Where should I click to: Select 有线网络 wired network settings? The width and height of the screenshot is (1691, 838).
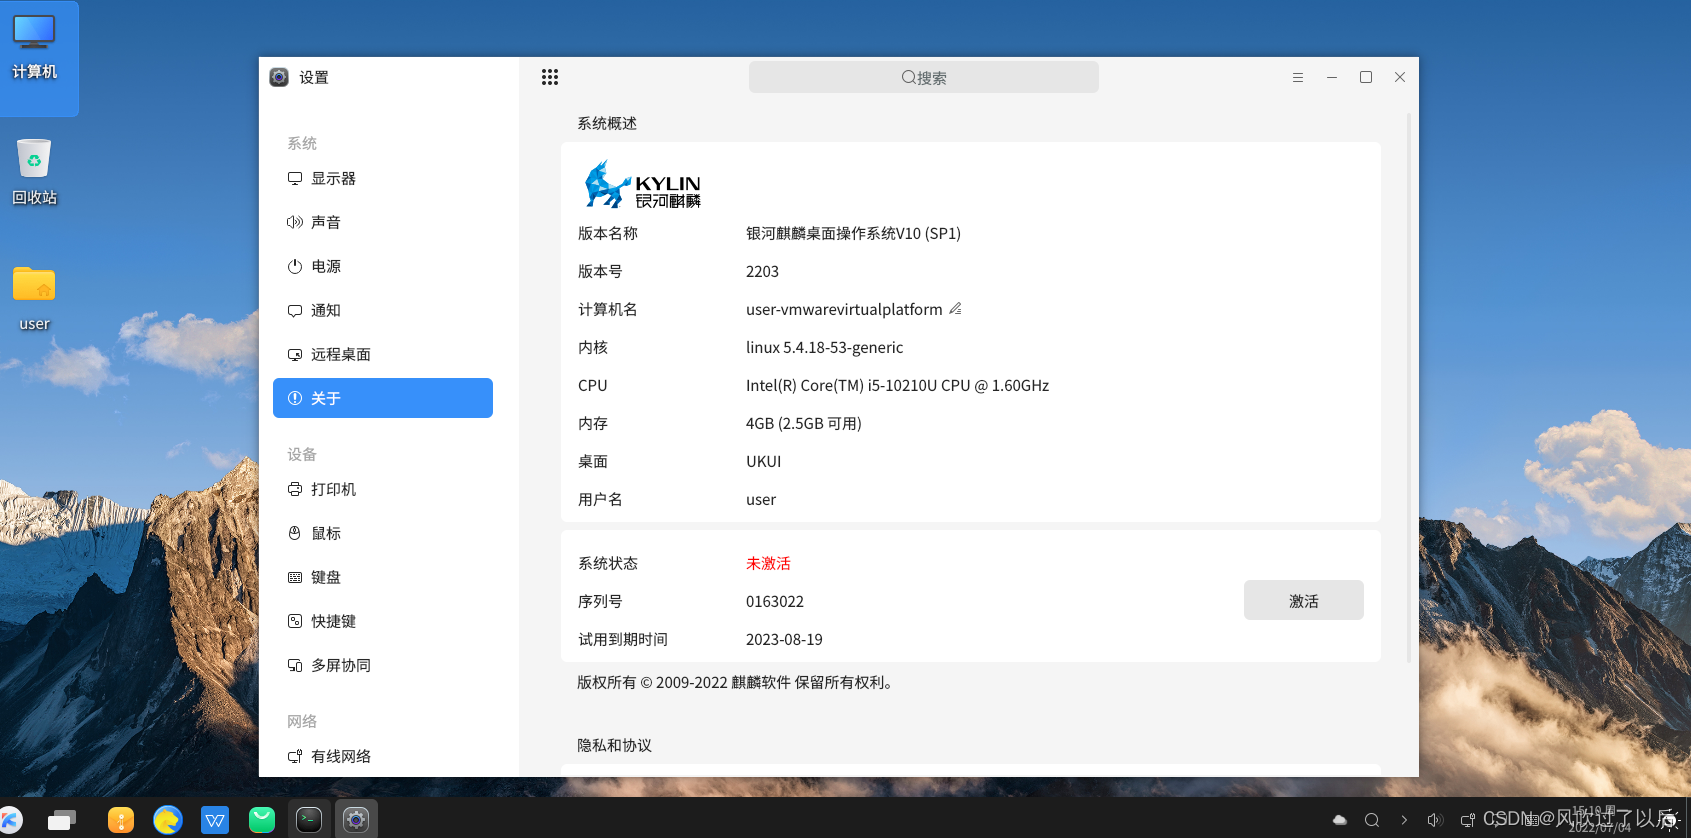pos(382,756)
